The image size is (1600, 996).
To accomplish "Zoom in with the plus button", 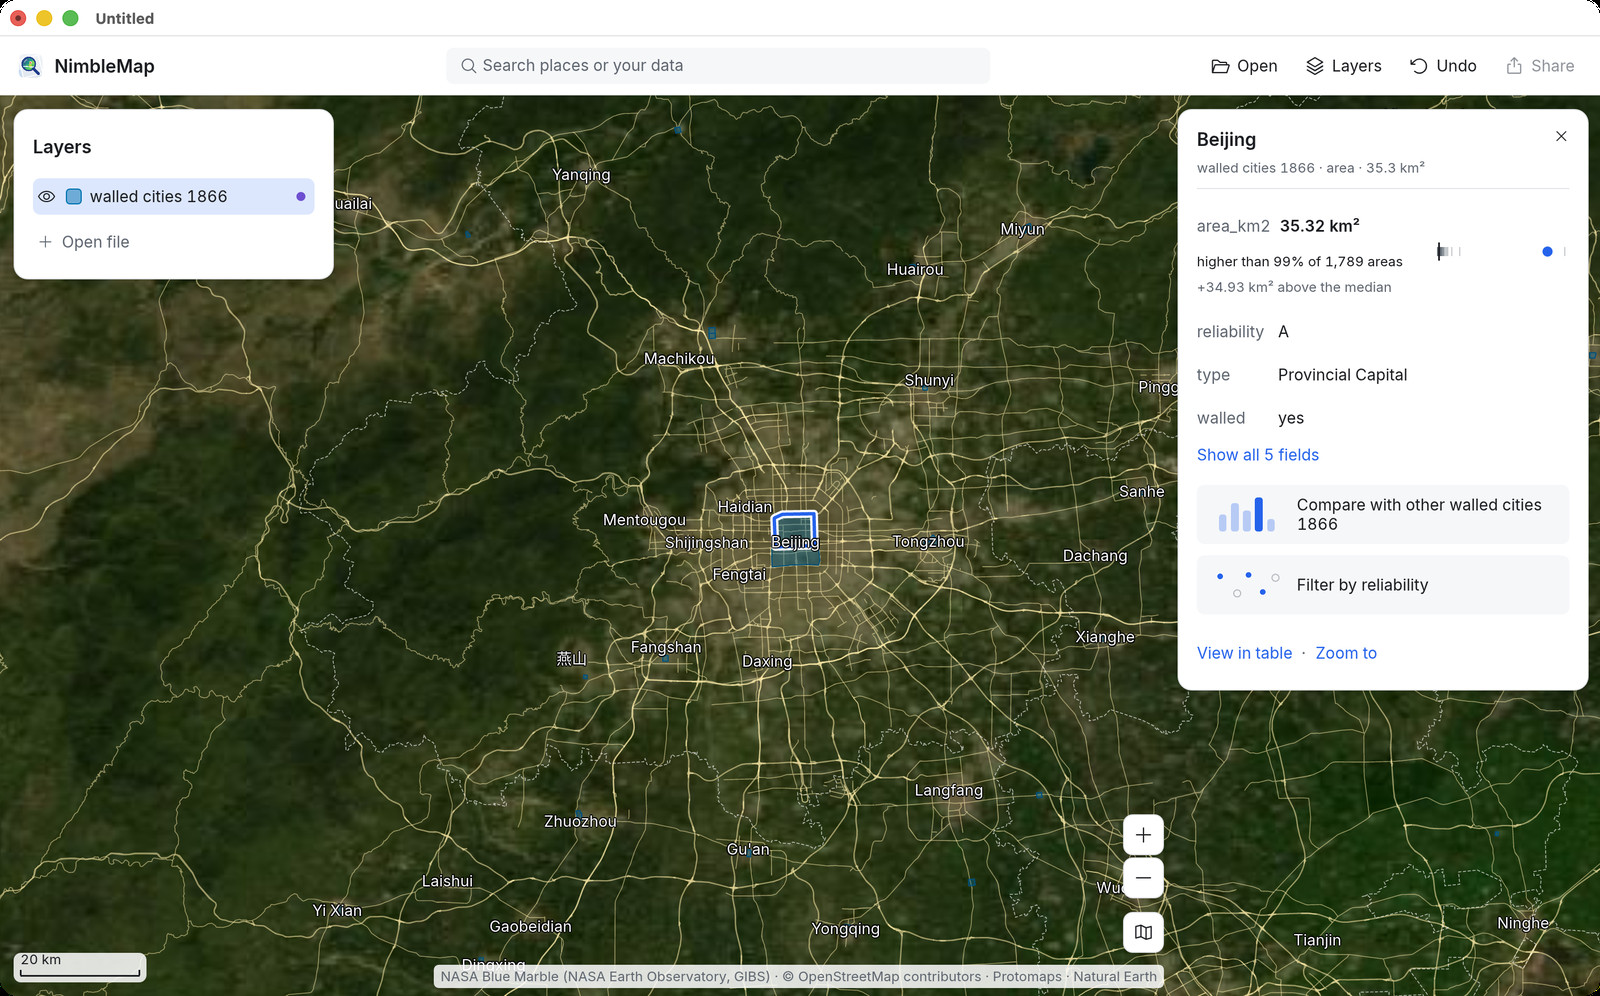I will [x=1143, y=835].
